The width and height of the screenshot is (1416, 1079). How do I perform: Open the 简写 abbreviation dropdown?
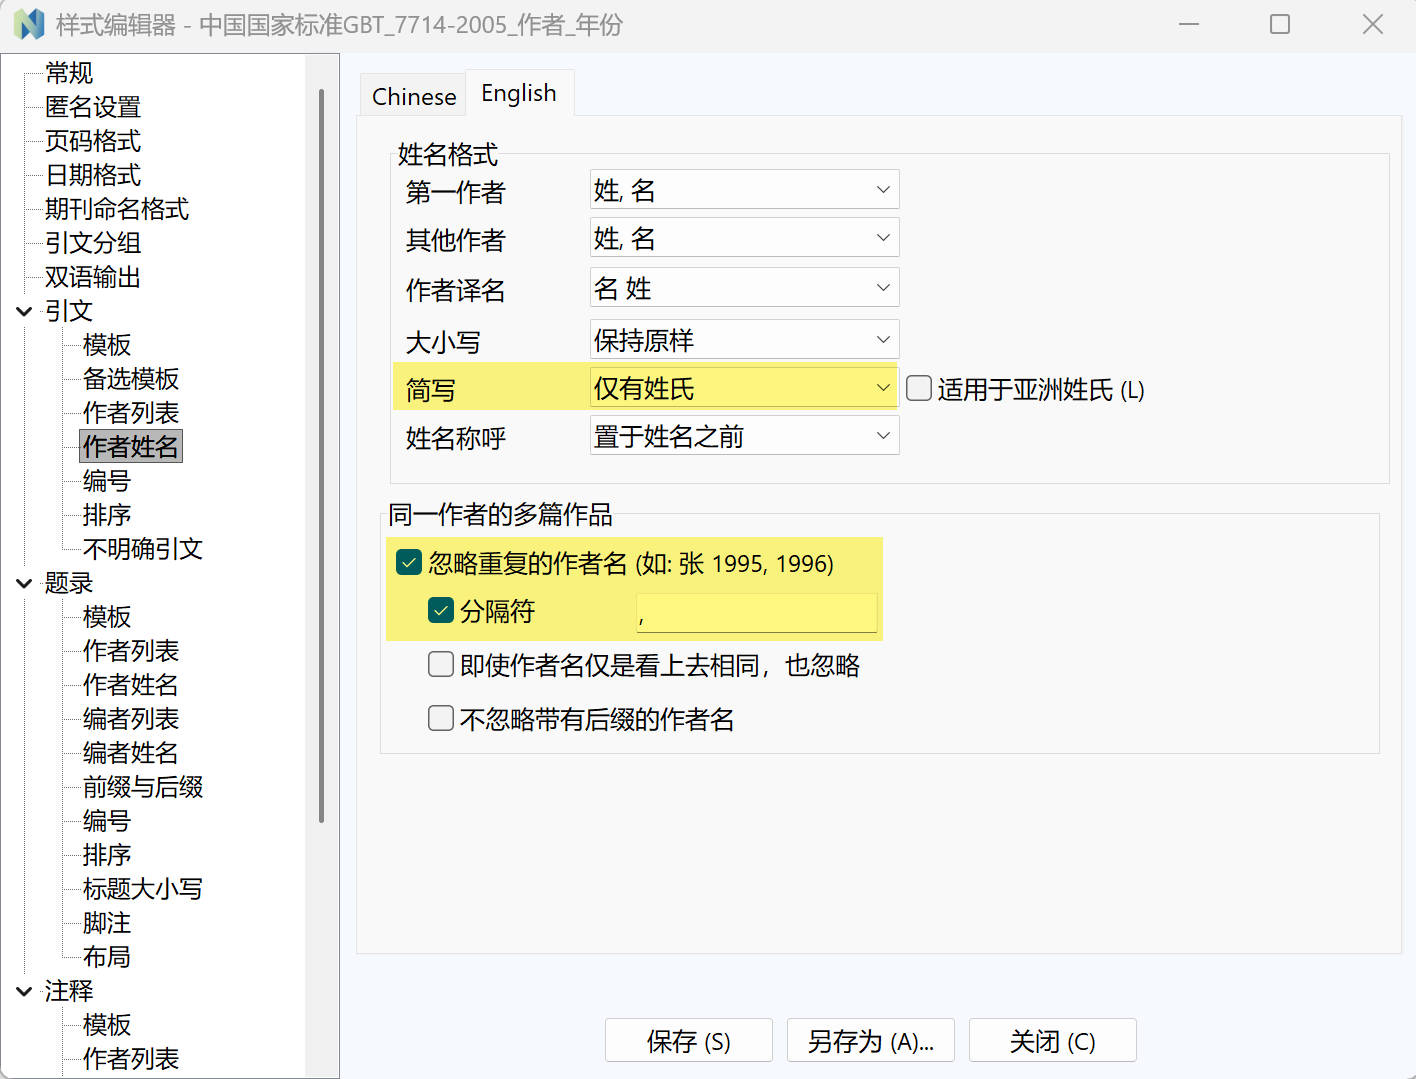pos(744,388)
